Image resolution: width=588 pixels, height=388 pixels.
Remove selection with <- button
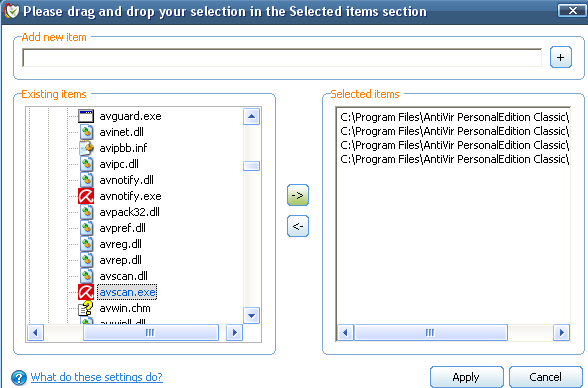(298, 226)
